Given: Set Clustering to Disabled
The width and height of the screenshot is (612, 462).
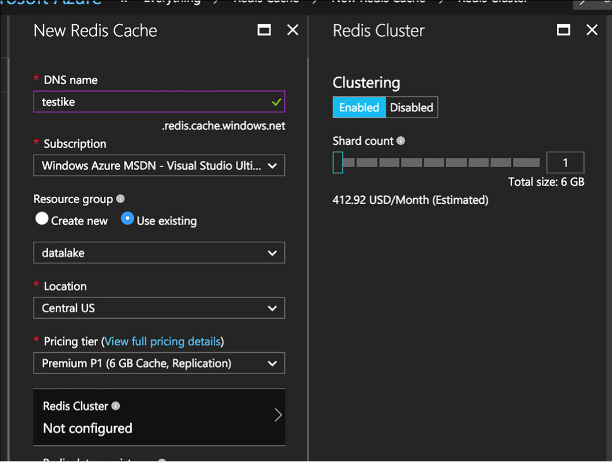Looking at the screenshot, I should (x=412, y=107).
